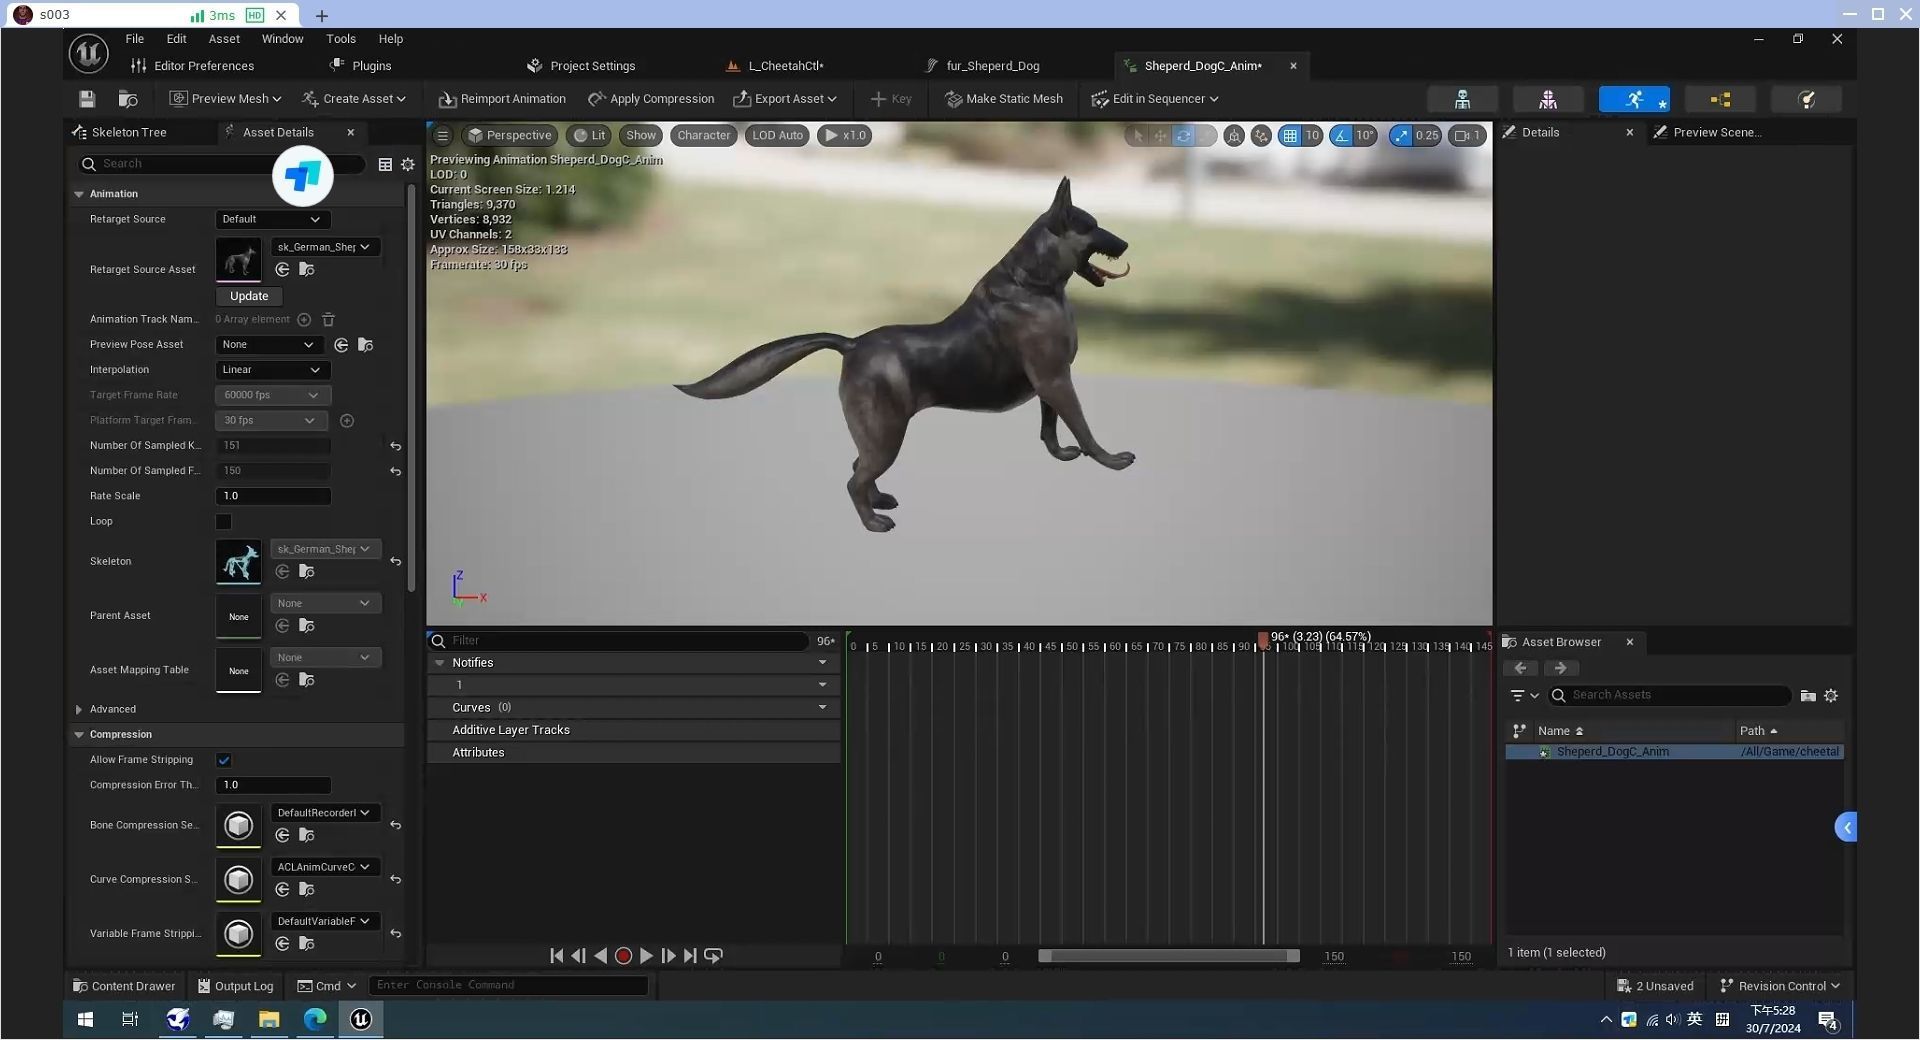Open the Interpolation Linear dropdown
1920x1040 pixels.
tap(273, 370)
